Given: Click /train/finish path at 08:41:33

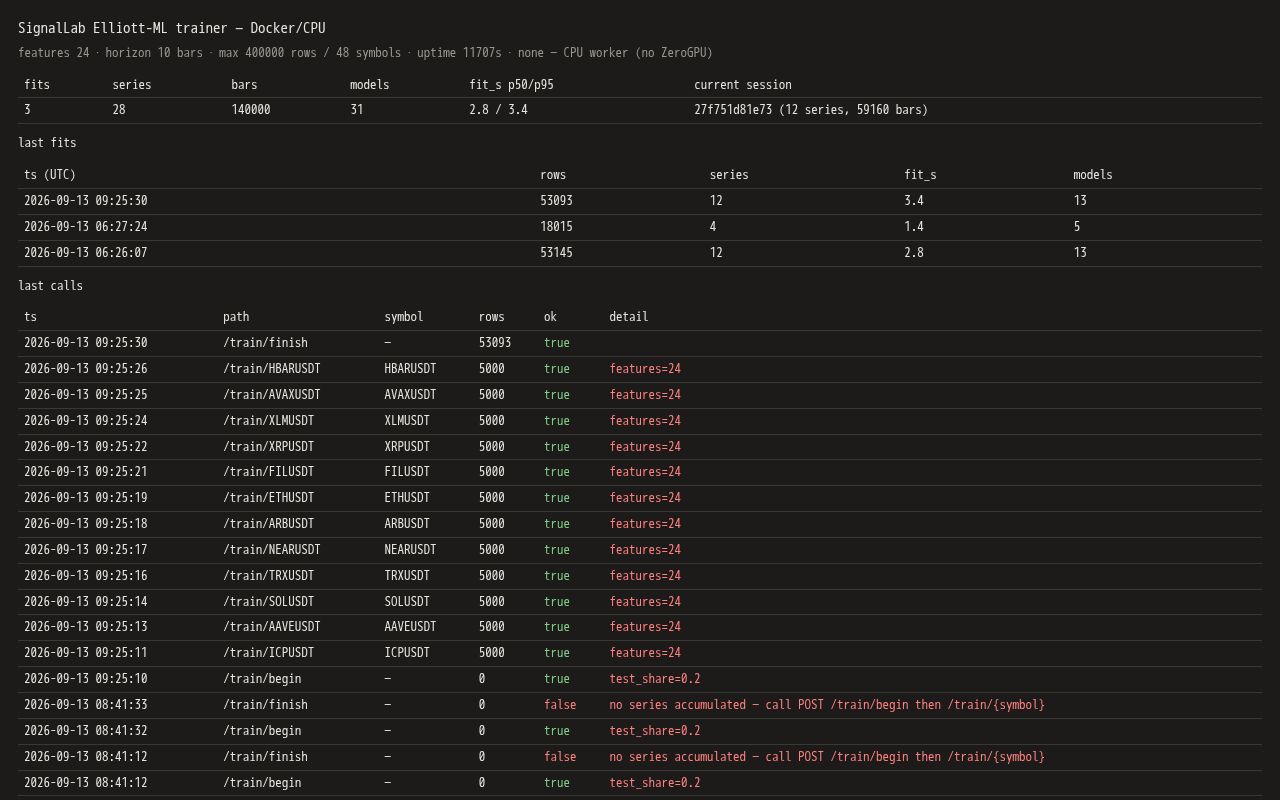Looking at the screenshot, I should point(265,705).
